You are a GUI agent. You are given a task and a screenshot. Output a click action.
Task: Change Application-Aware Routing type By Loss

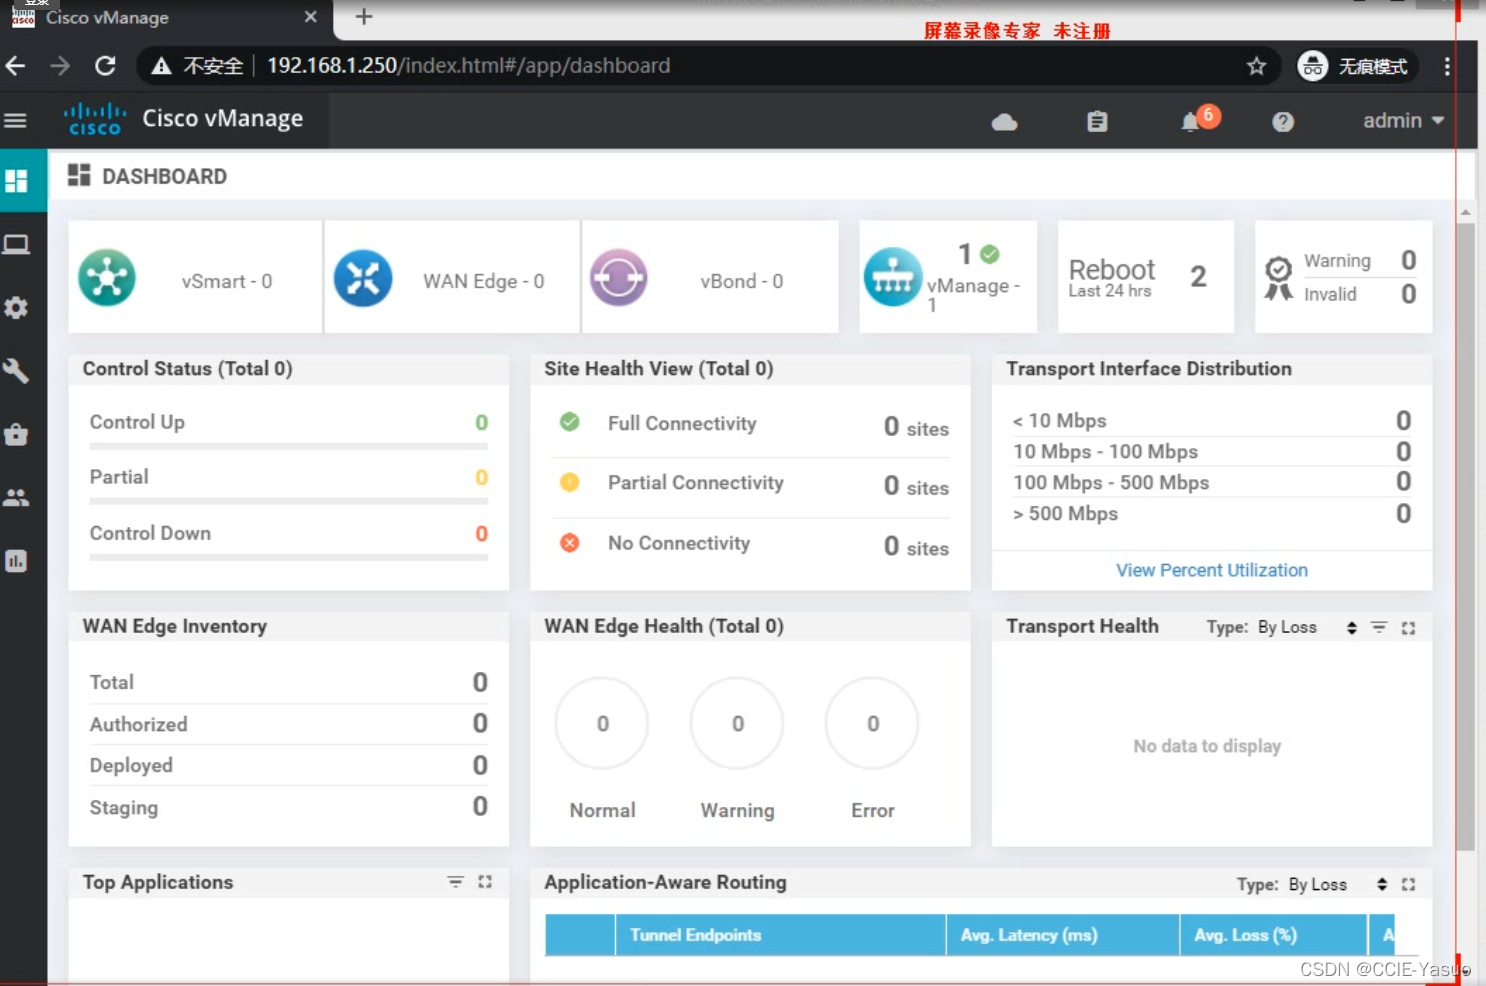(1338, 884)
